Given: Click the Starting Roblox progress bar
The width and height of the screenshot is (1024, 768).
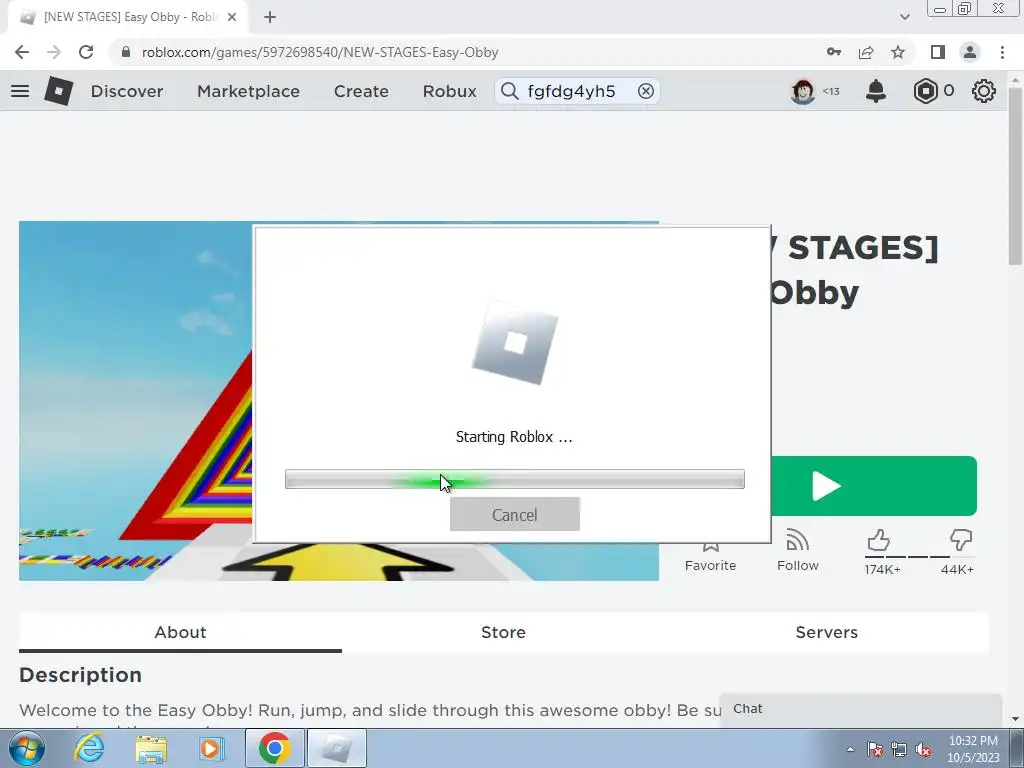Looking at the screenshot, I should [515, 479].
